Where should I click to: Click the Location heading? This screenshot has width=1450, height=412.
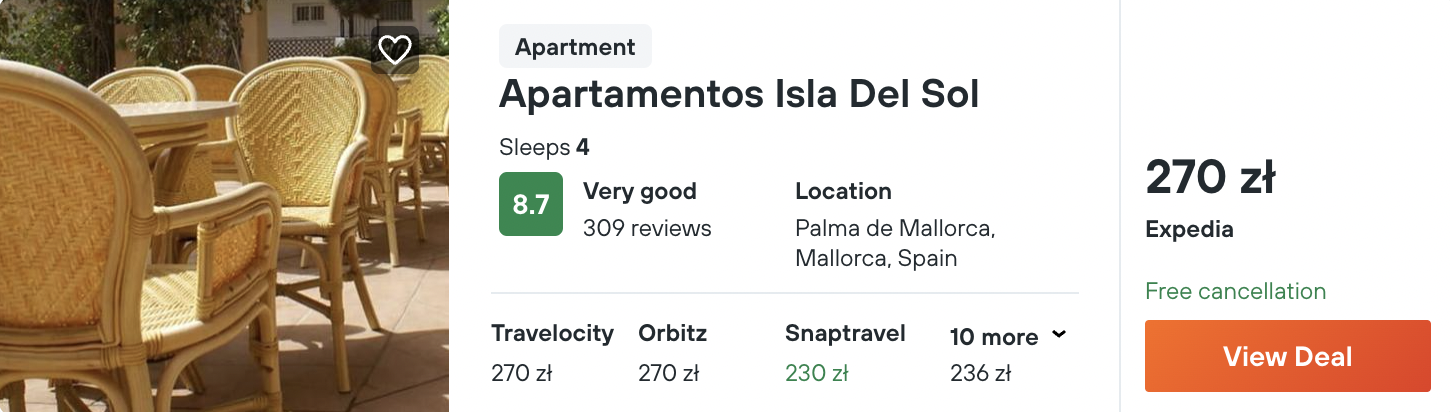point(843,191)
